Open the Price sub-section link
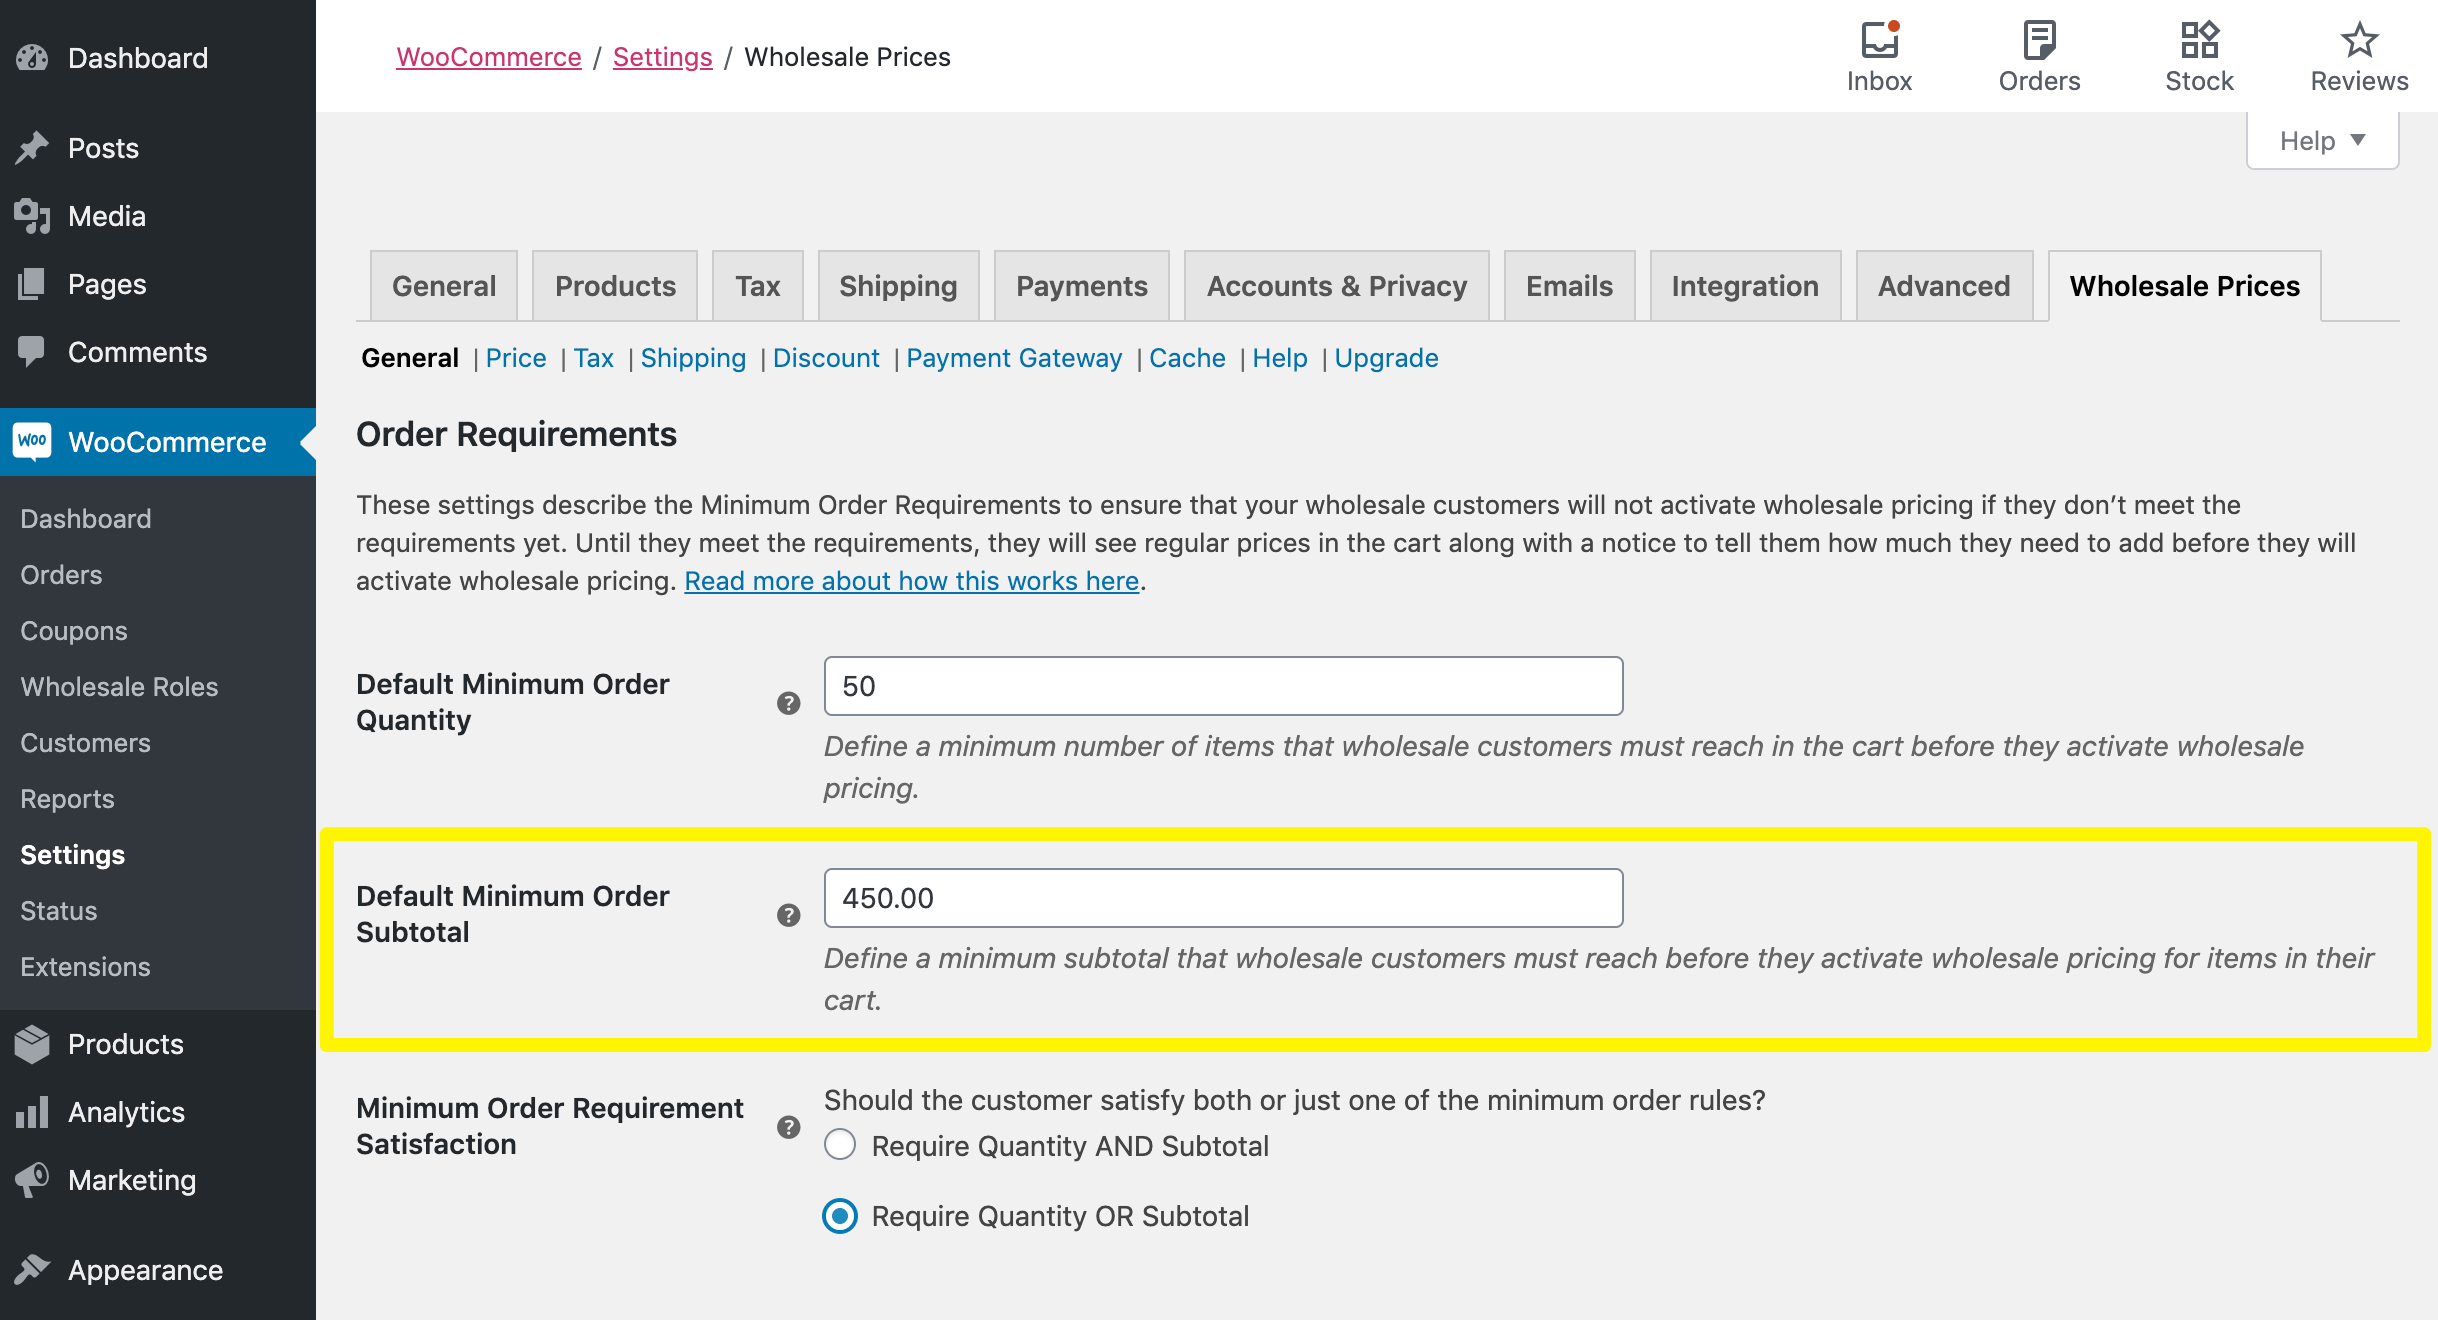 (x=516, y=358)
